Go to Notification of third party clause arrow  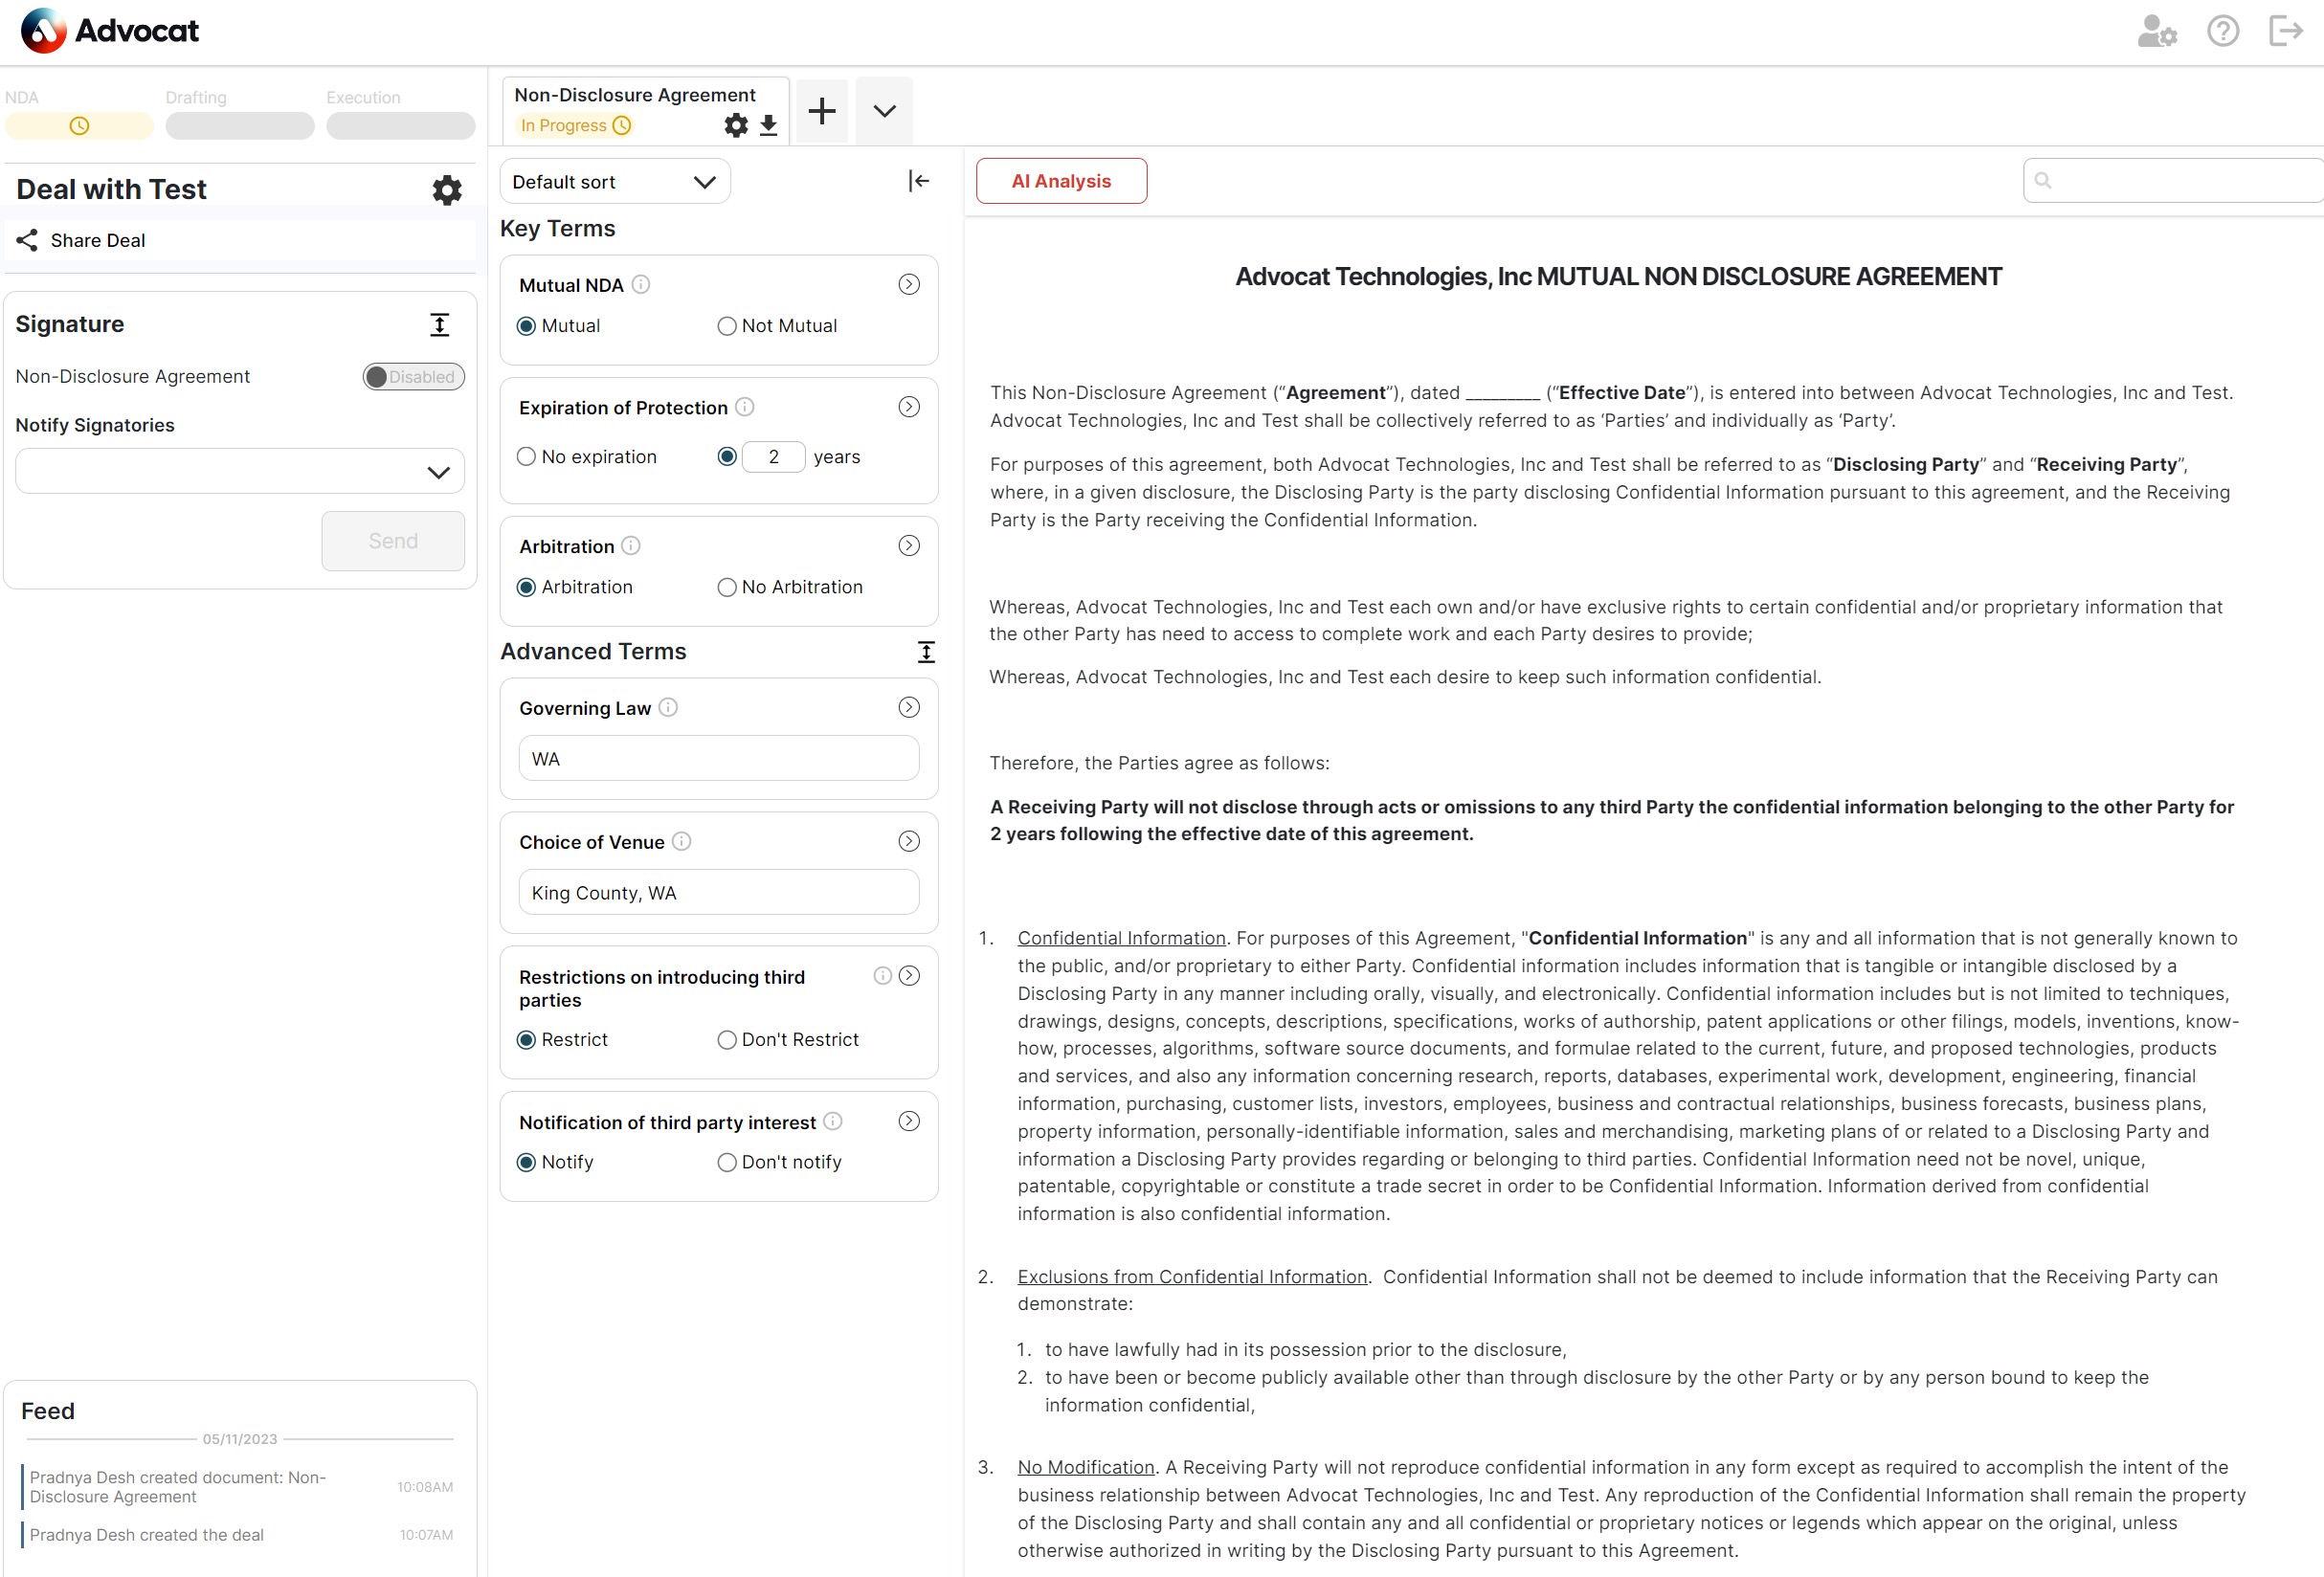pyautogui.click(x=909, y=1122)
